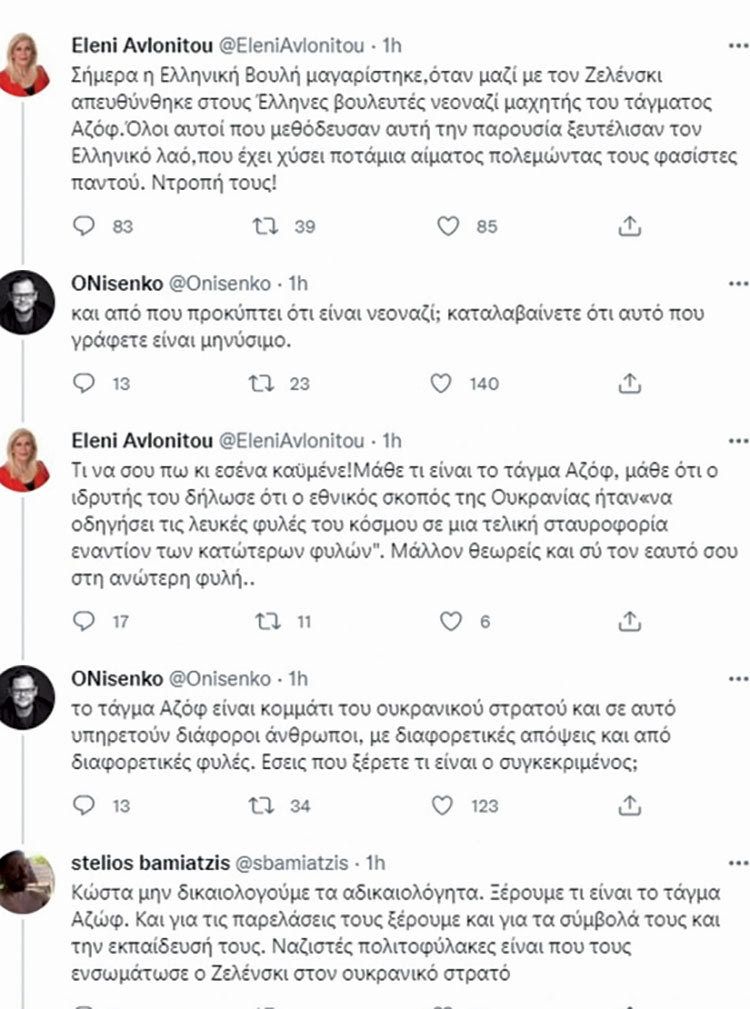The image size is (750, 1009).
Task: Open the share icon on ONisenko's second reply
Action: click(x=630, y=800)
